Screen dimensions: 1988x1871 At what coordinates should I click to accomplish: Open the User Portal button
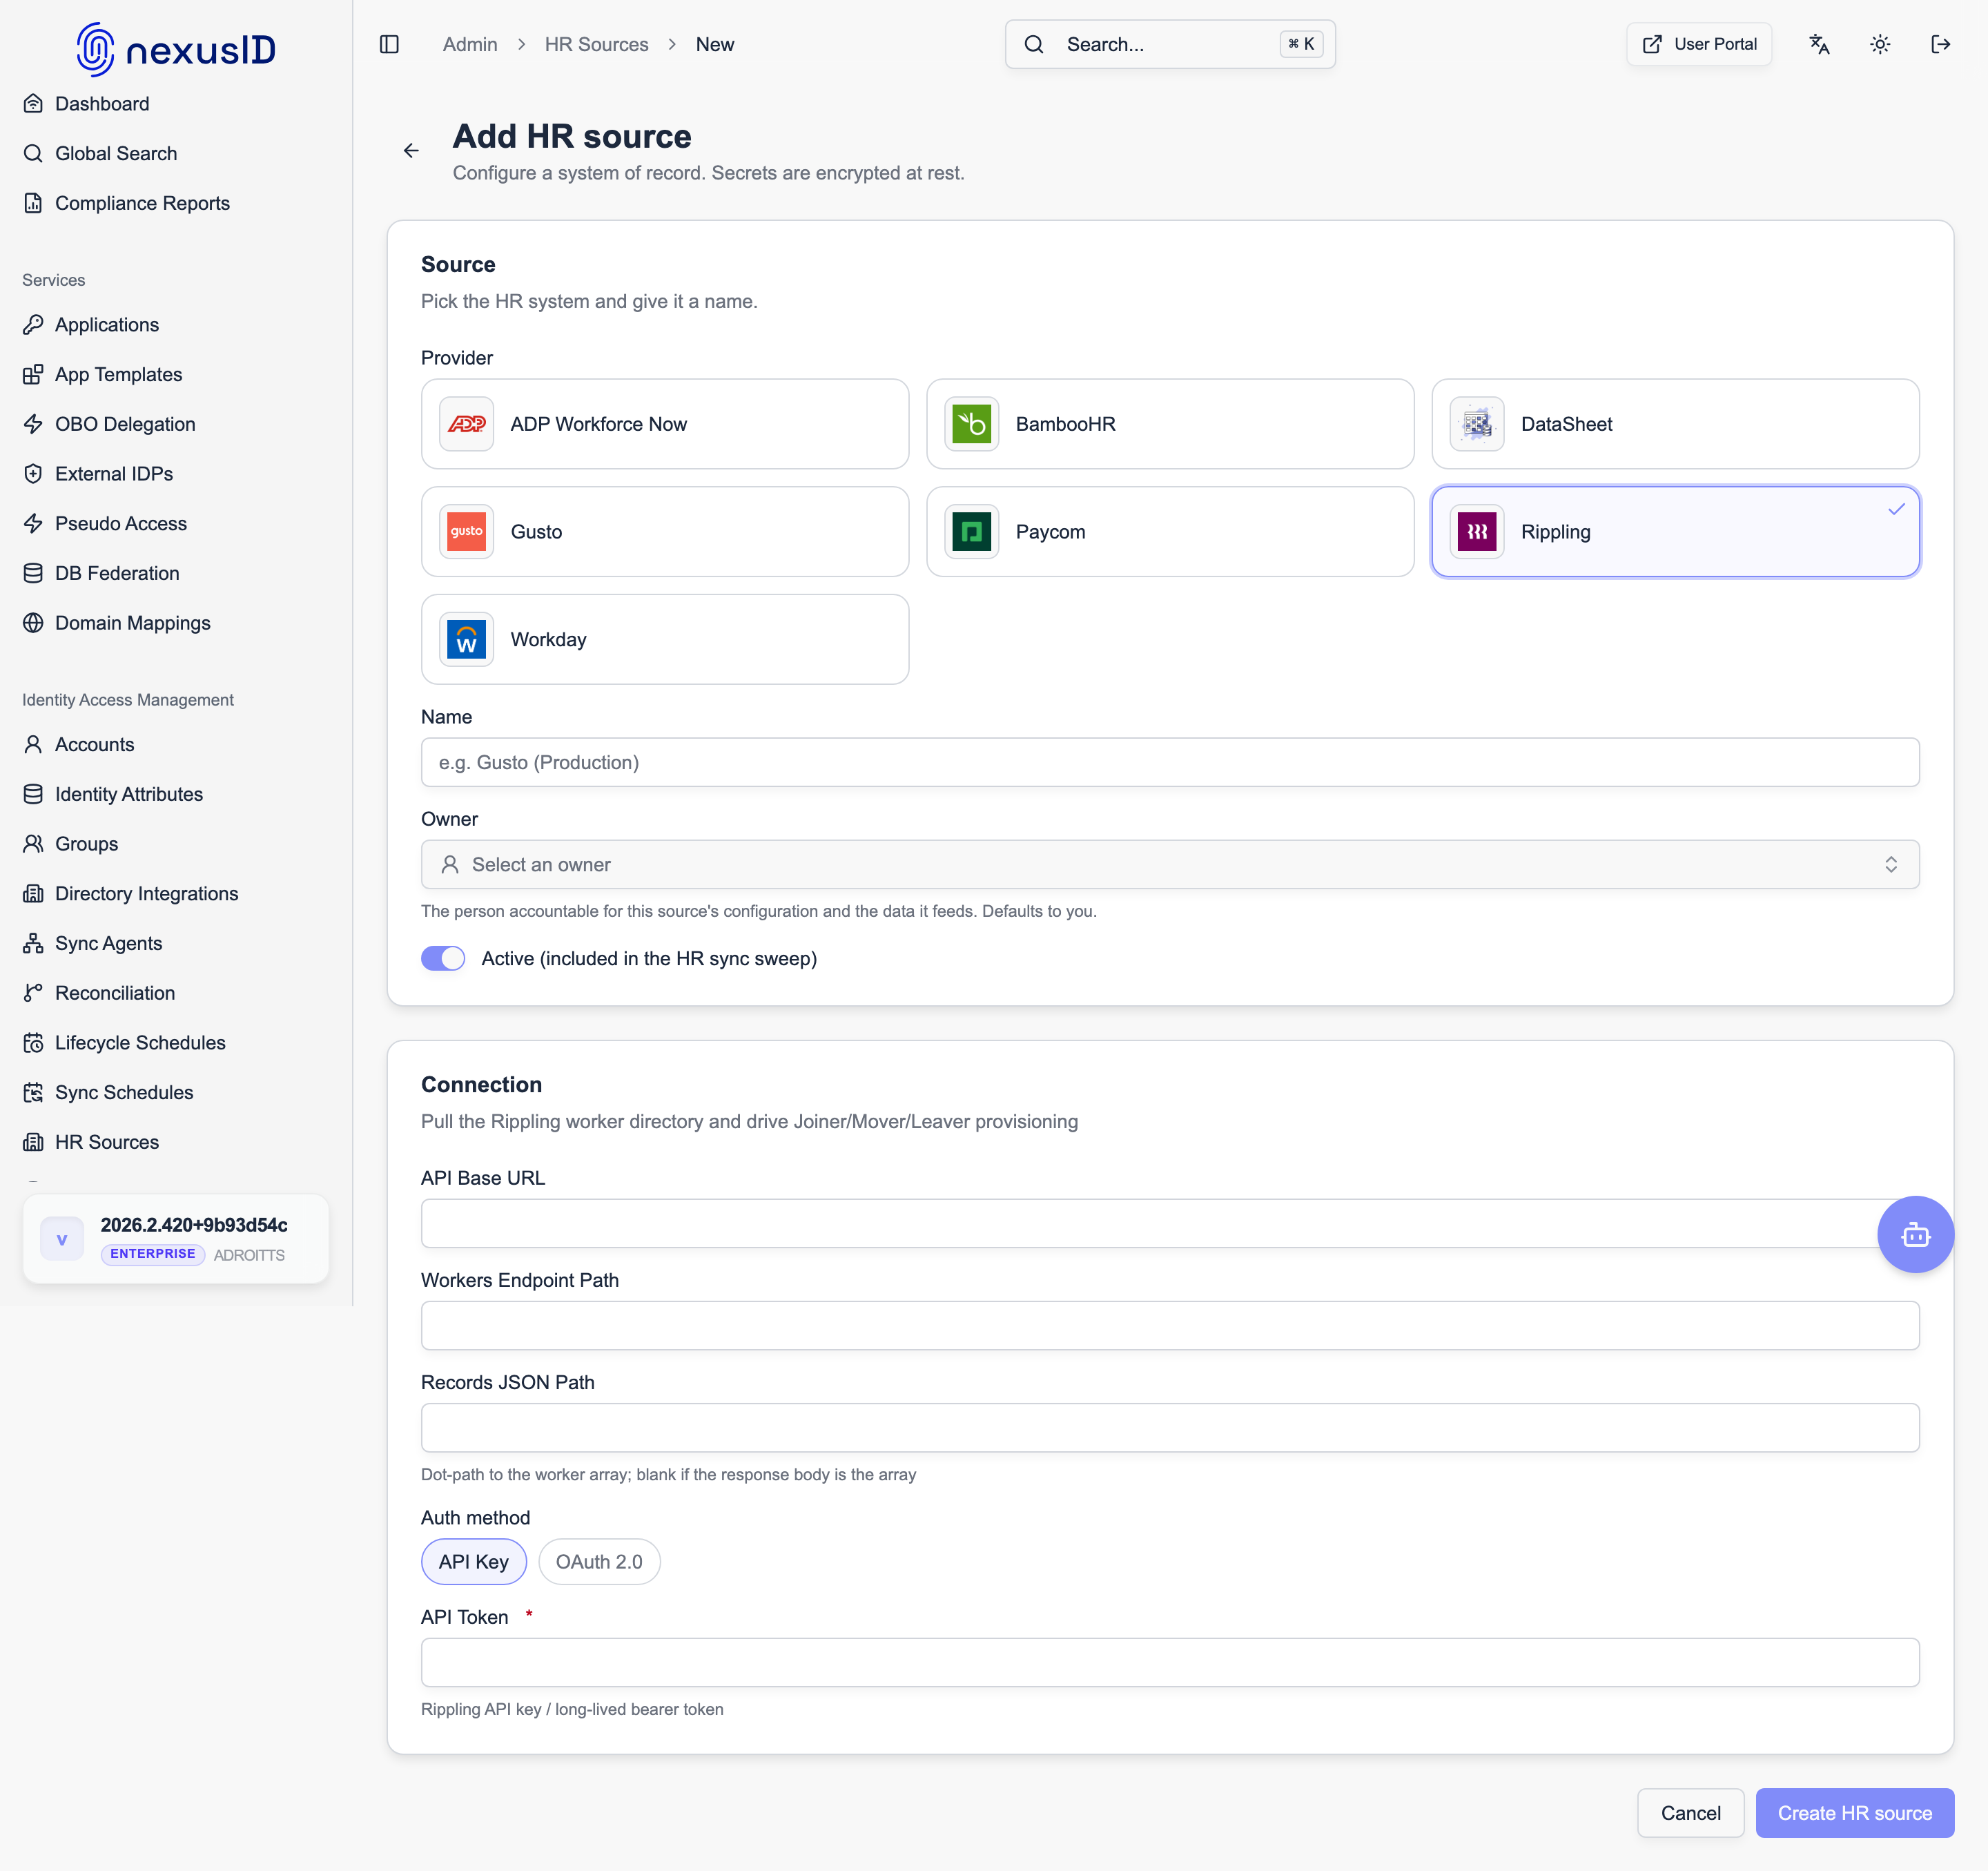1699,44
